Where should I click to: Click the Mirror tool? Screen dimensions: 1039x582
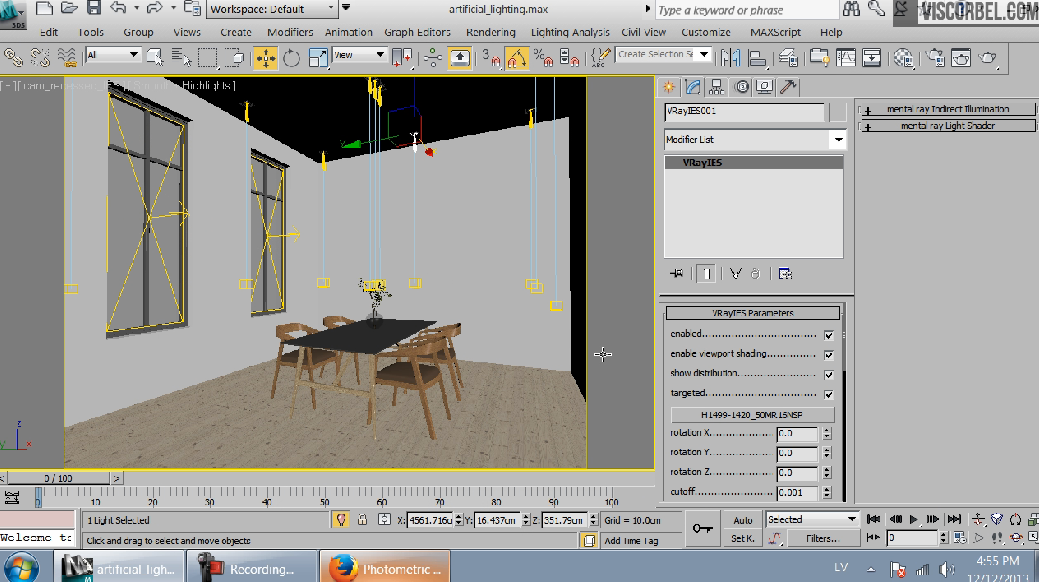point(730,58)
